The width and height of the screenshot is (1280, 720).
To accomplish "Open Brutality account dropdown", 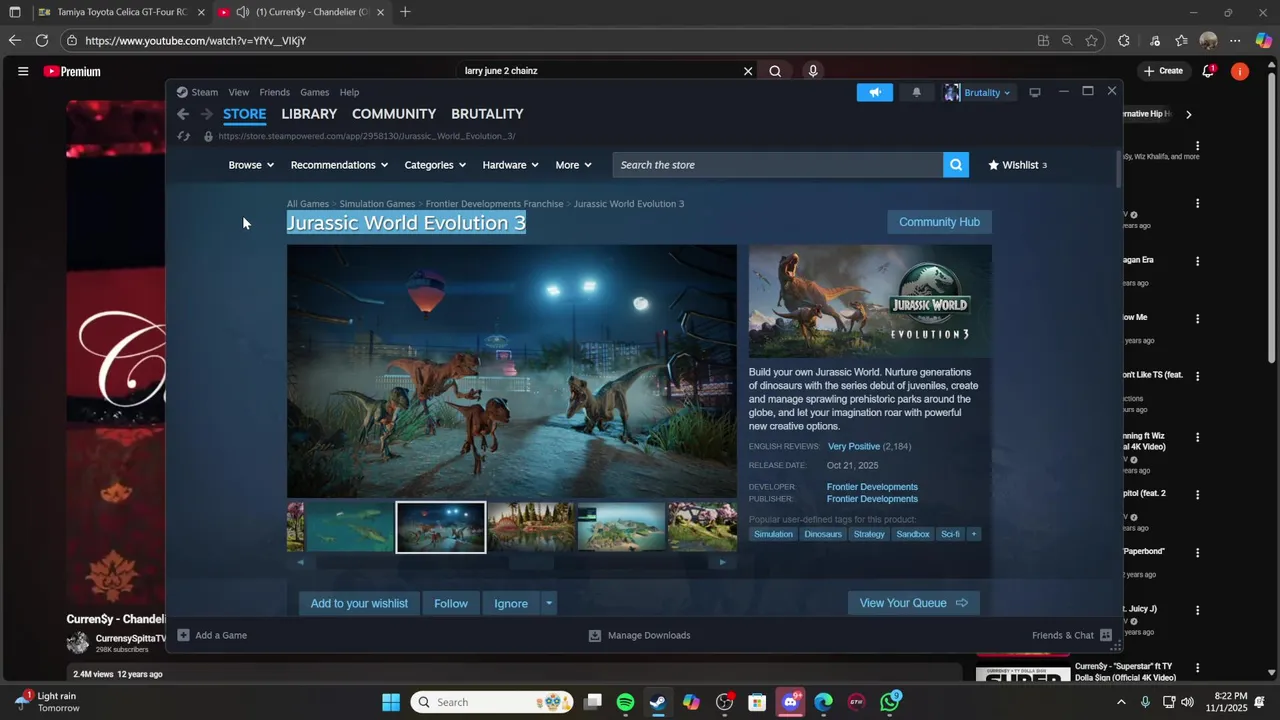I will pos(977,92).
